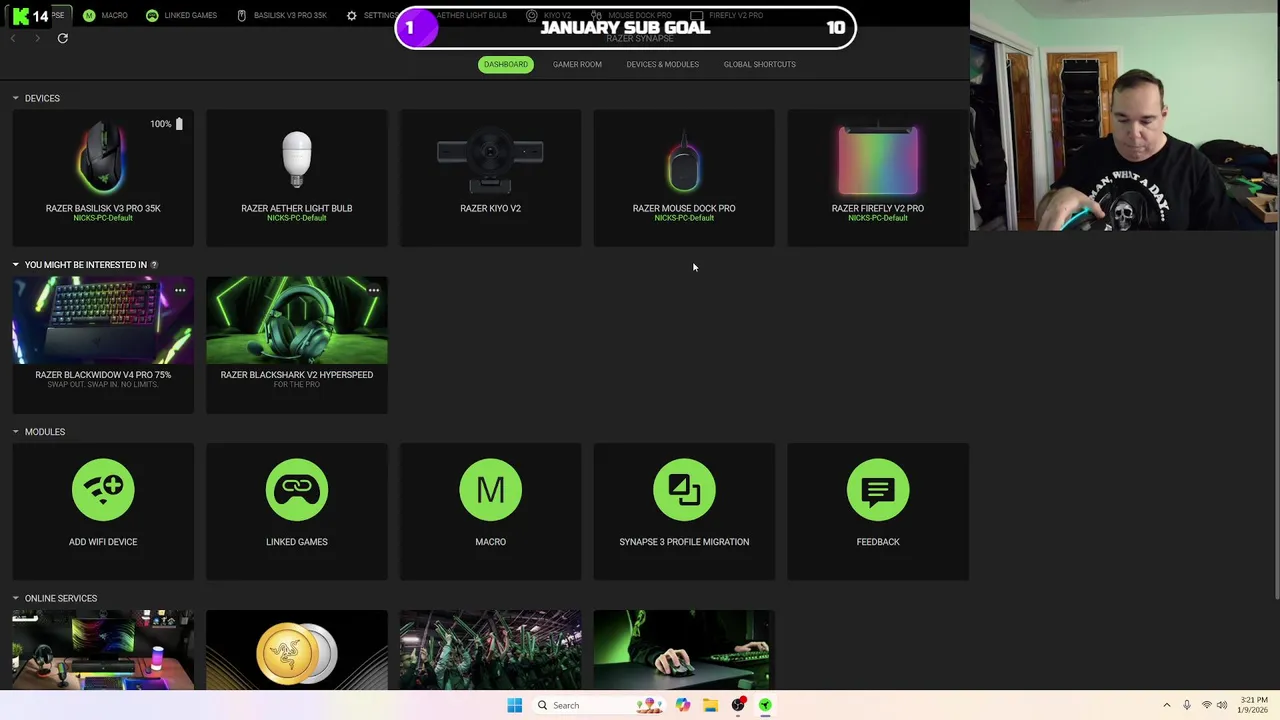Open the esports crowd online service thumbnail
Screen dimensions: 1280x720
(490, 650)
